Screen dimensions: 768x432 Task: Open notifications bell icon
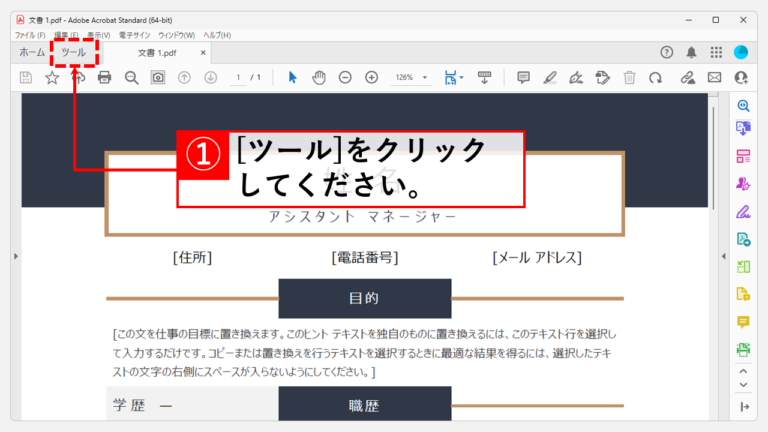[x=691, y=52]
